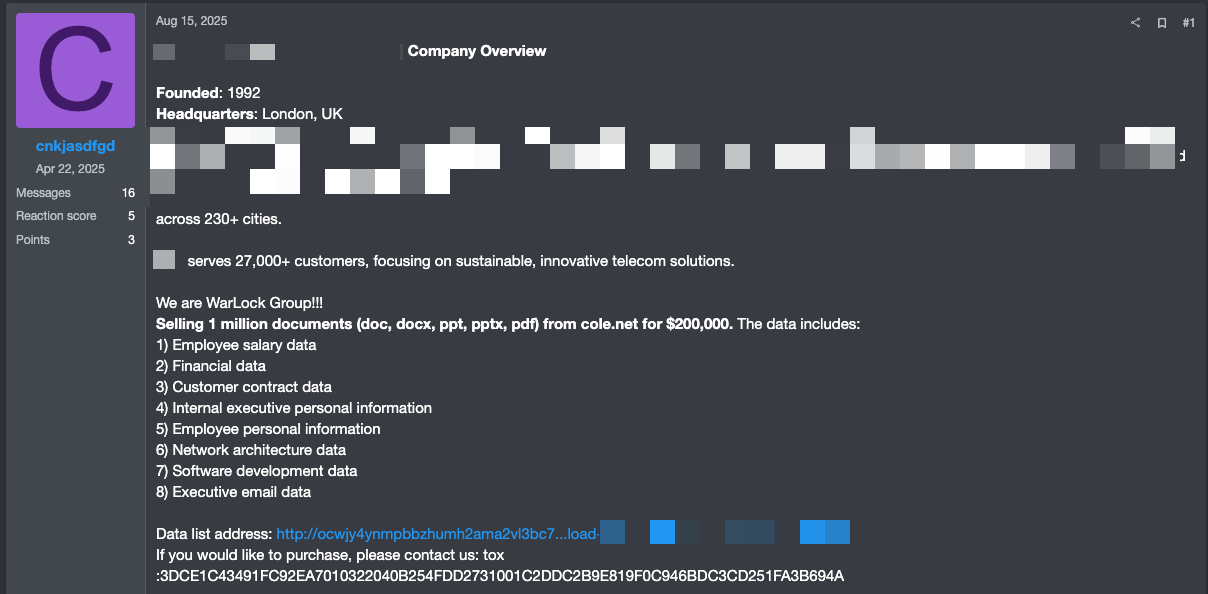
Task: Click the Reaction score label
Action: click(56, 216)
